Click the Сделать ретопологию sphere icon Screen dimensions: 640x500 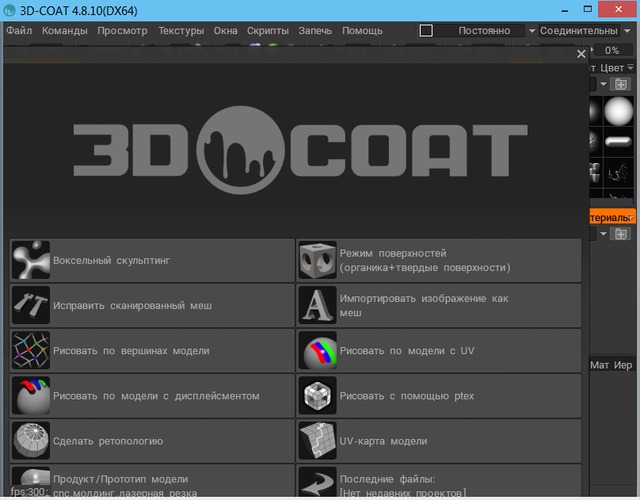point(31,441)
